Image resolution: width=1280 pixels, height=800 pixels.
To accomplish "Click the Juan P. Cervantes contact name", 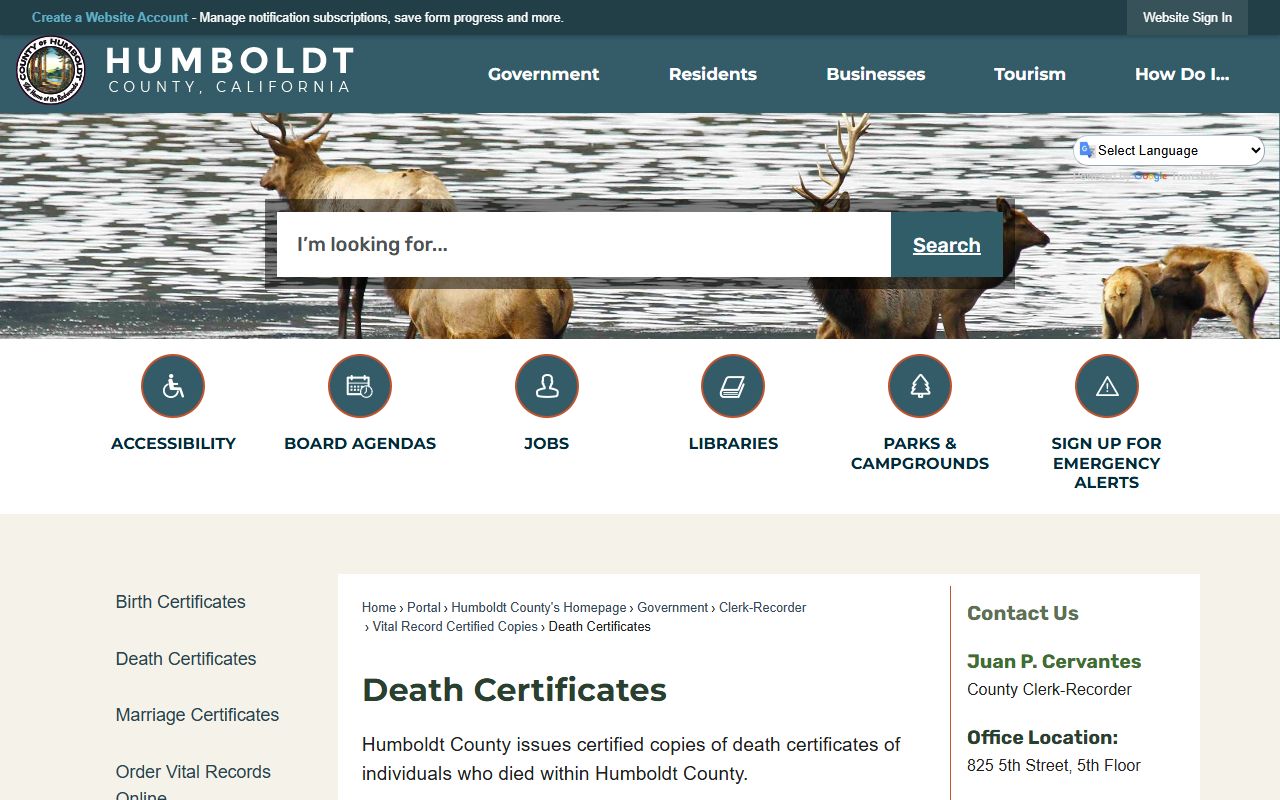I will point(1054,662).
